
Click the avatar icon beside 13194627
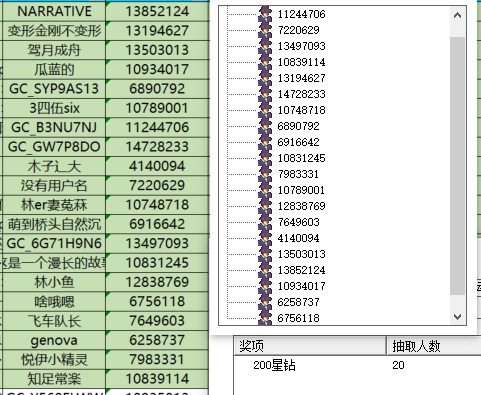point(265,78)
